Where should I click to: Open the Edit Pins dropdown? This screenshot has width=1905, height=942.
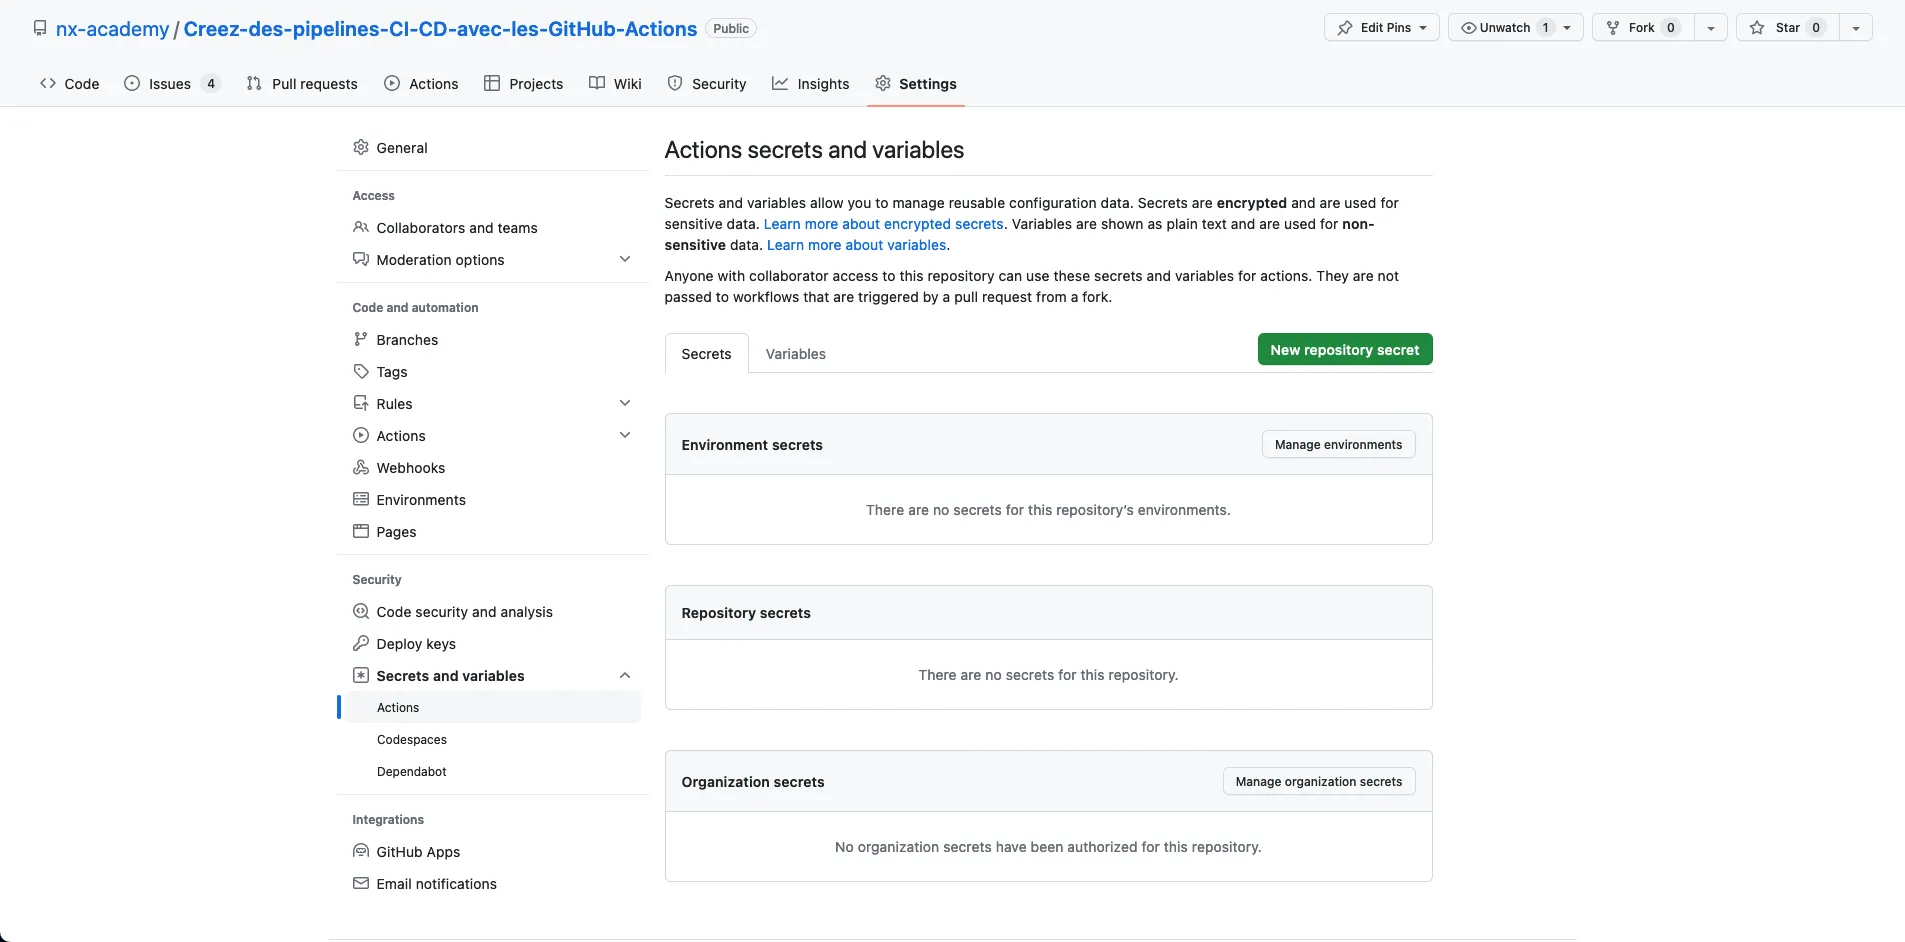tap(1382, 28)
